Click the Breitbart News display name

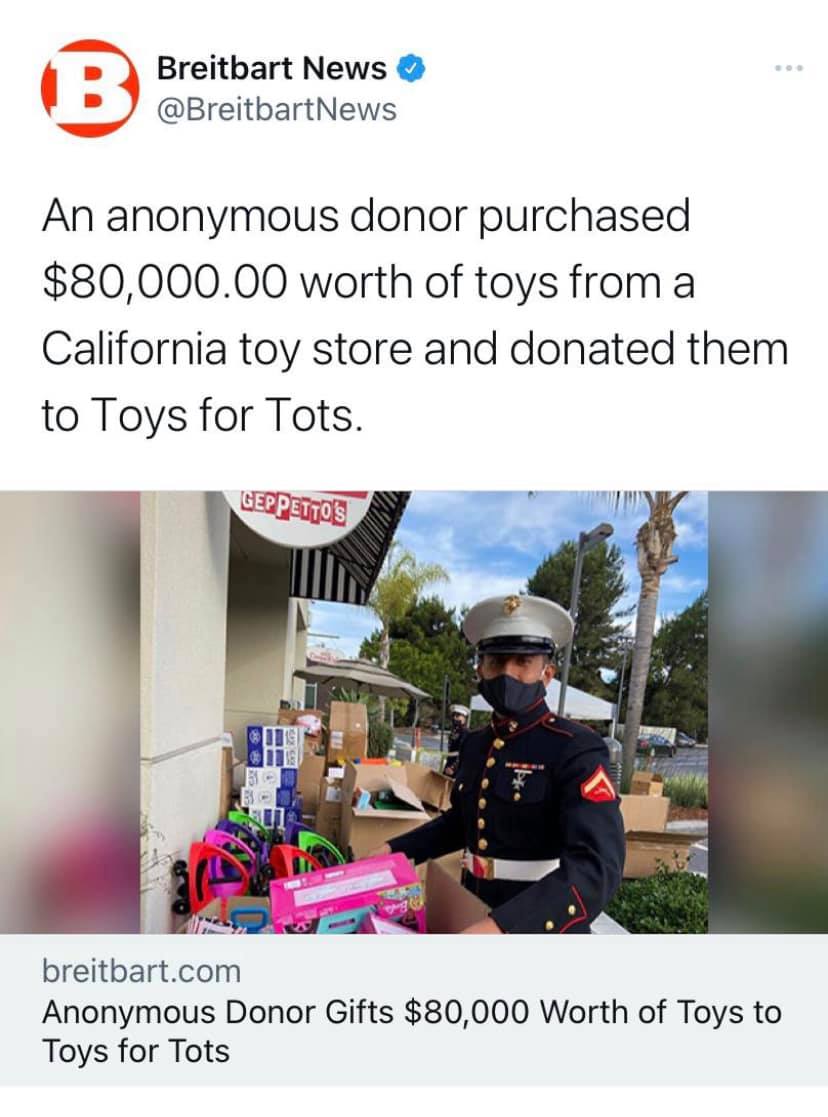coord(271,68)
